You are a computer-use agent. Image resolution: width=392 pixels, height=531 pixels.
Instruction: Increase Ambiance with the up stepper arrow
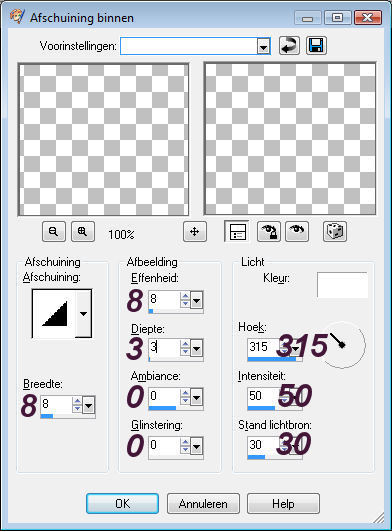click(x=185, y=393)
